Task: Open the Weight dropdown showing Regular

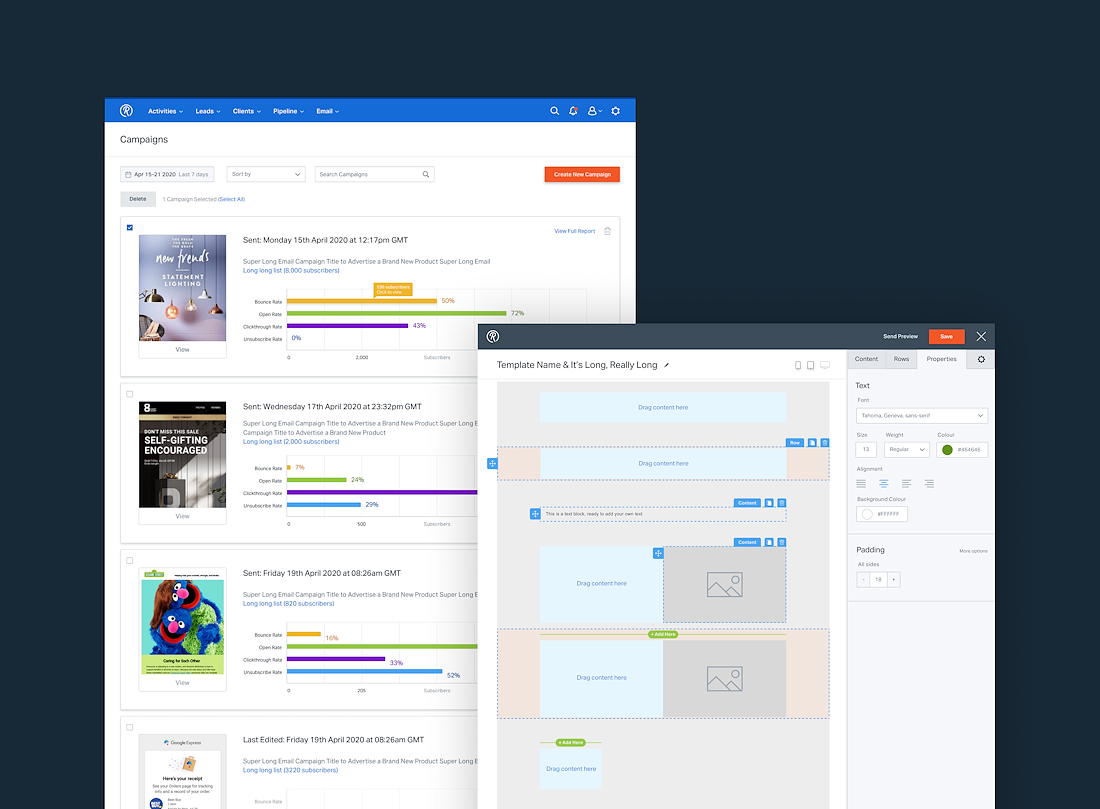Action: pyautogui.click(x=907, y=450)
